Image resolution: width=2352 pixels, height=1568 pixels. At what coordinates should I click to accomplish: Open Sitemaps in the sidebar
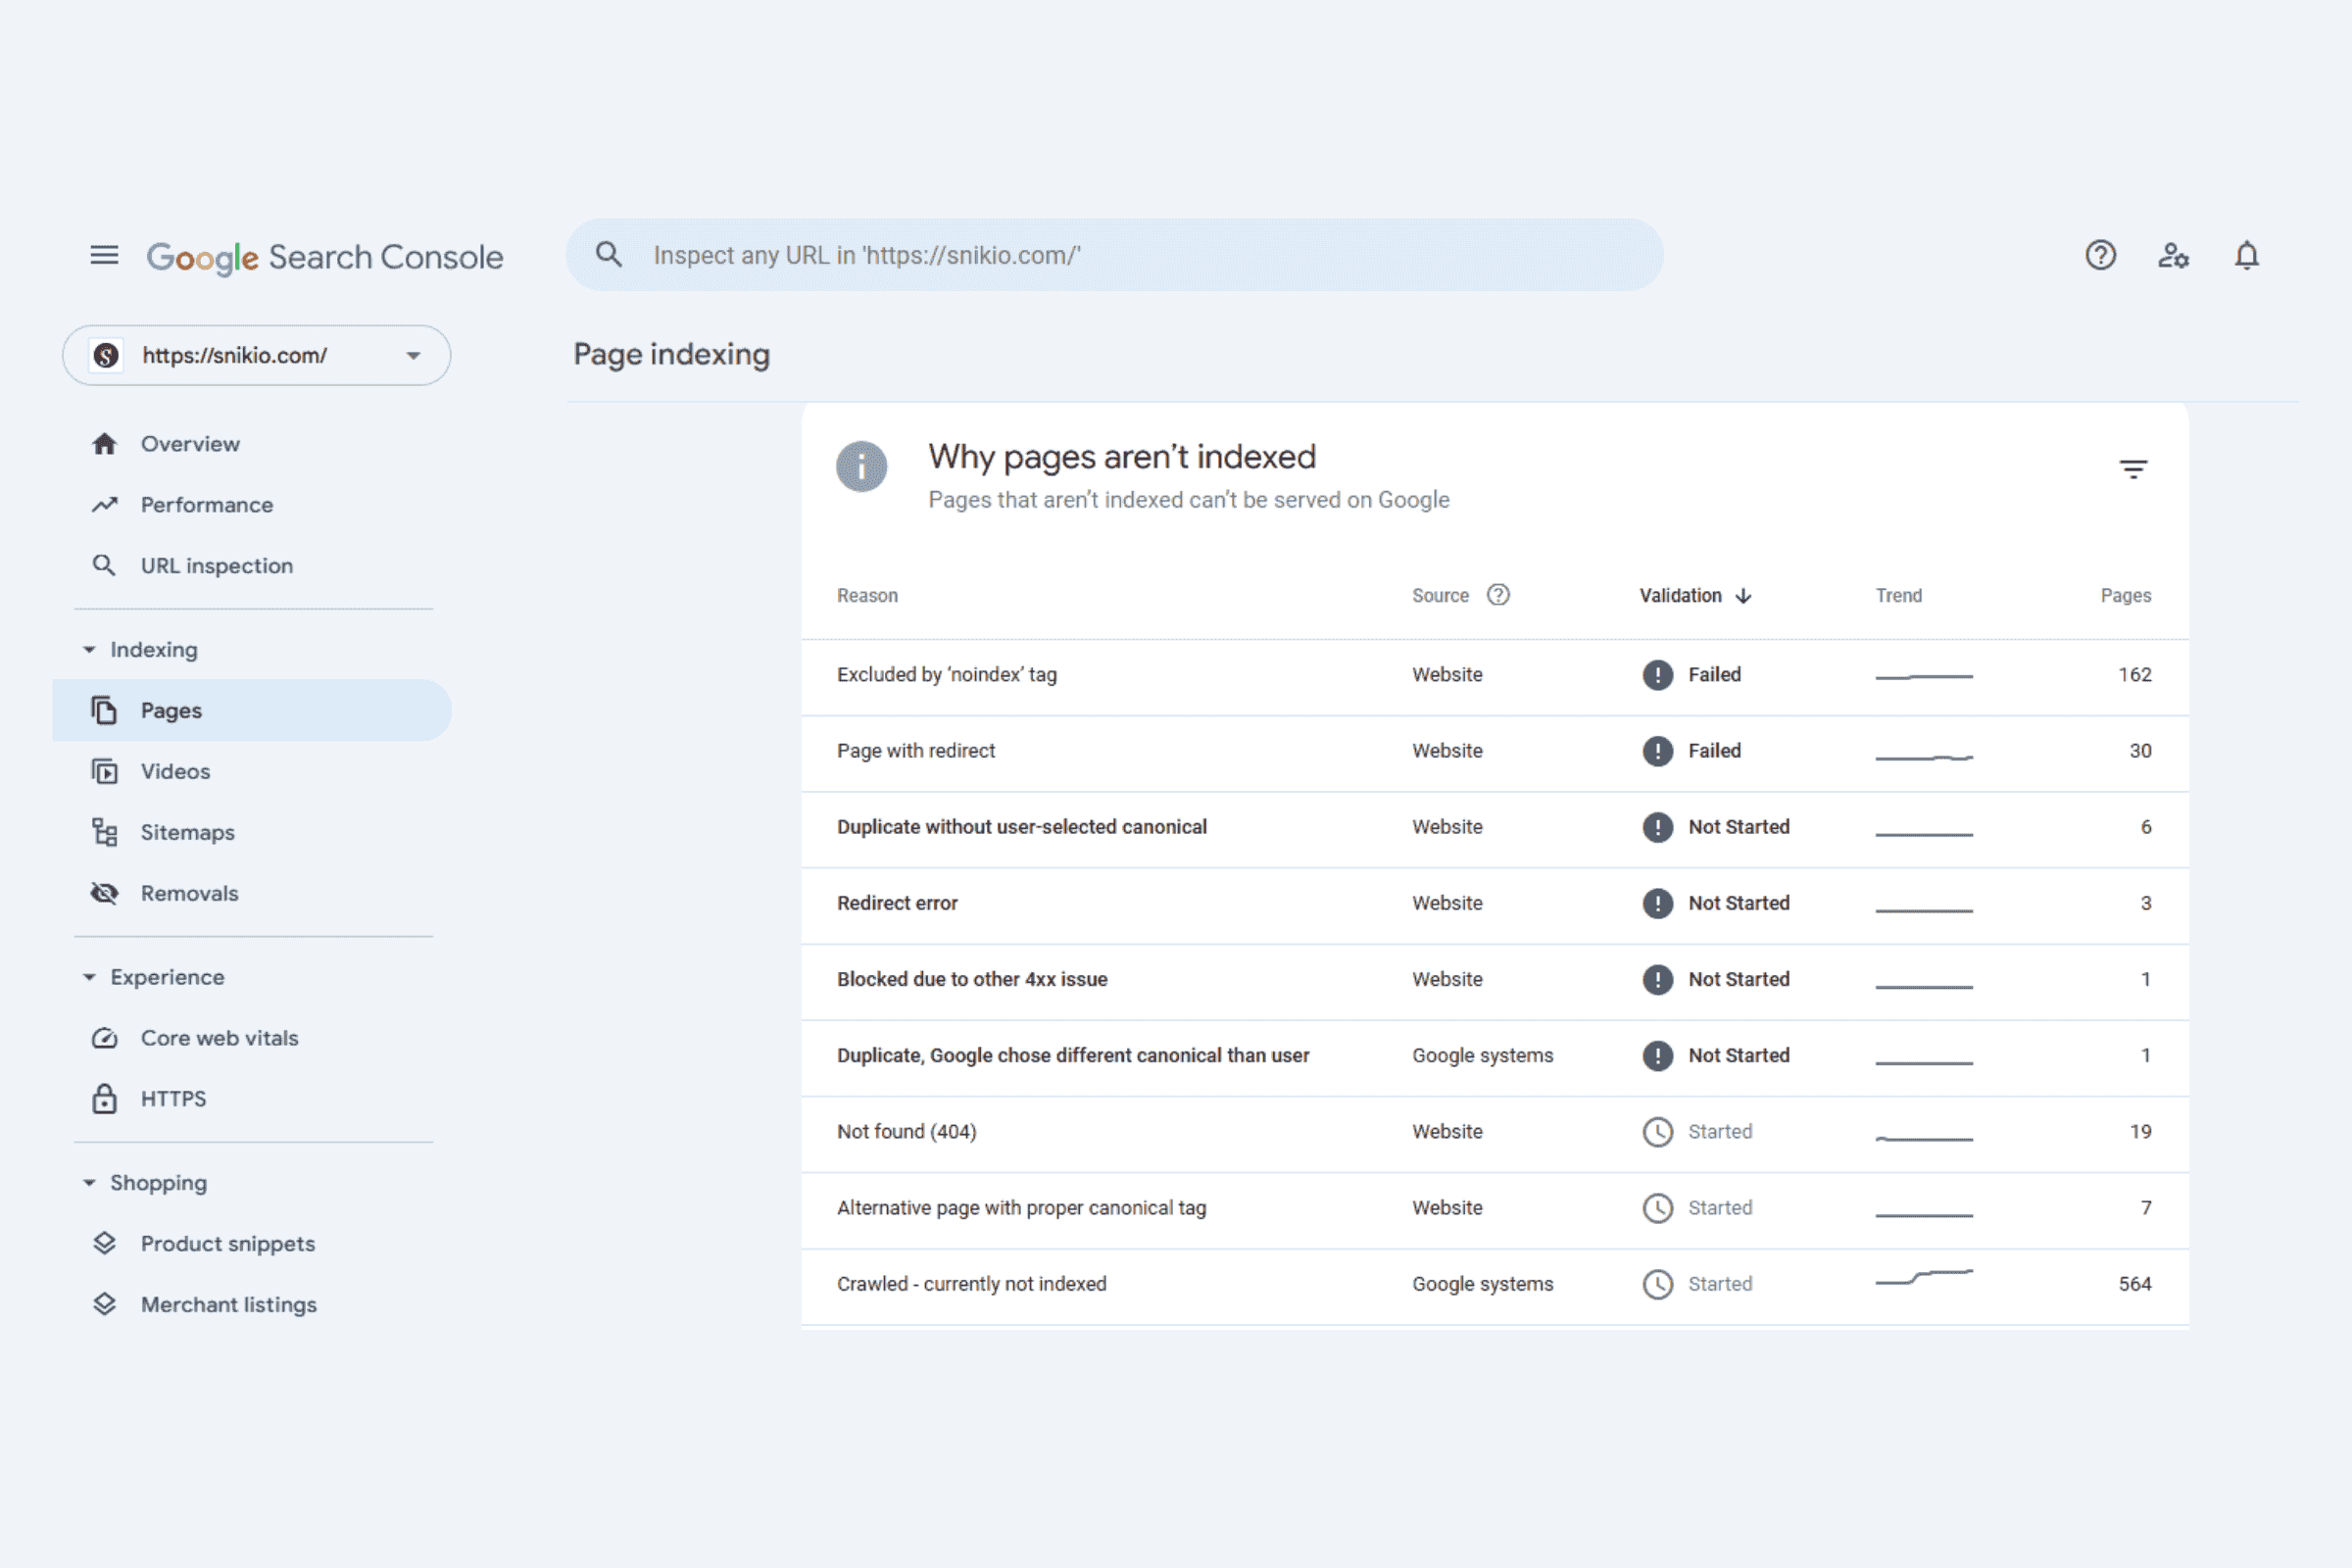coord(187,832)
